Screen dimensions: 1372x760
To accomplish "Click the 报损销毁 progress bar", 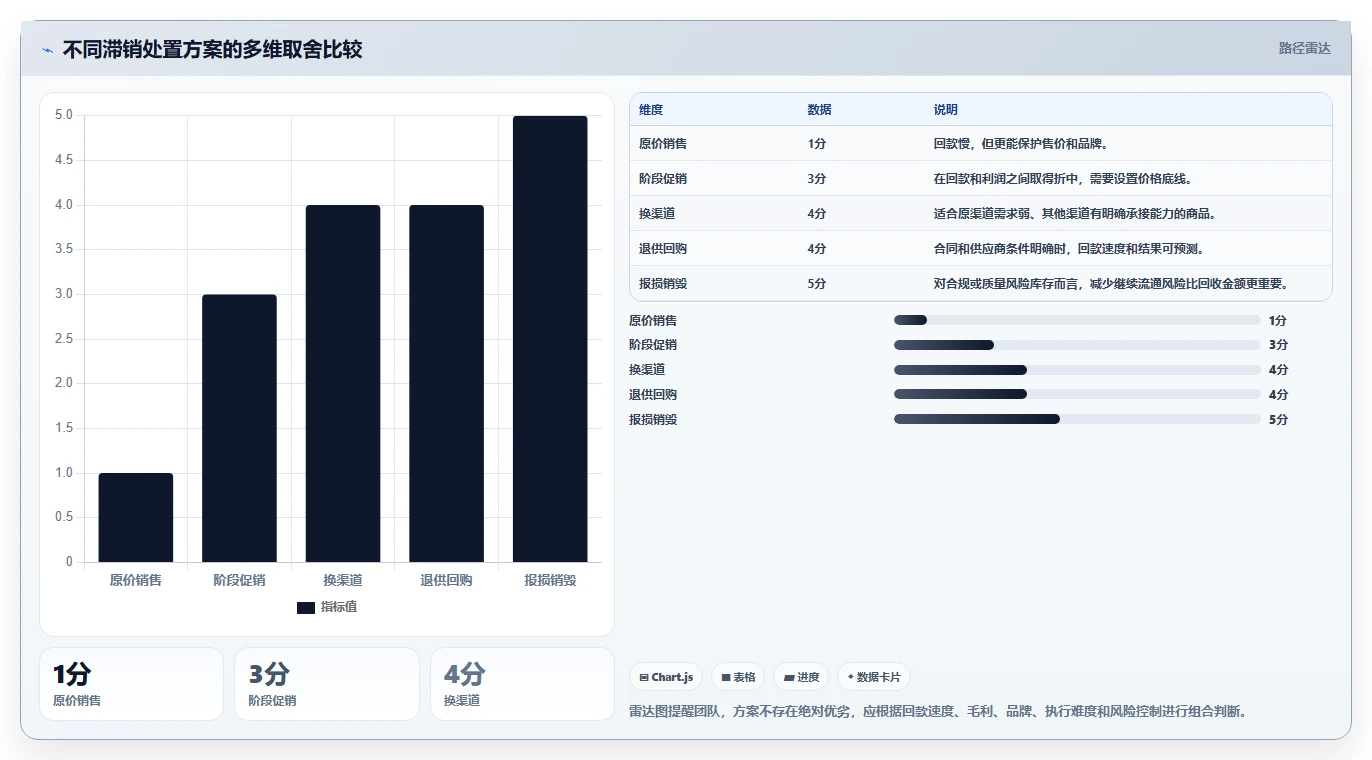I will coord(1077,419).
